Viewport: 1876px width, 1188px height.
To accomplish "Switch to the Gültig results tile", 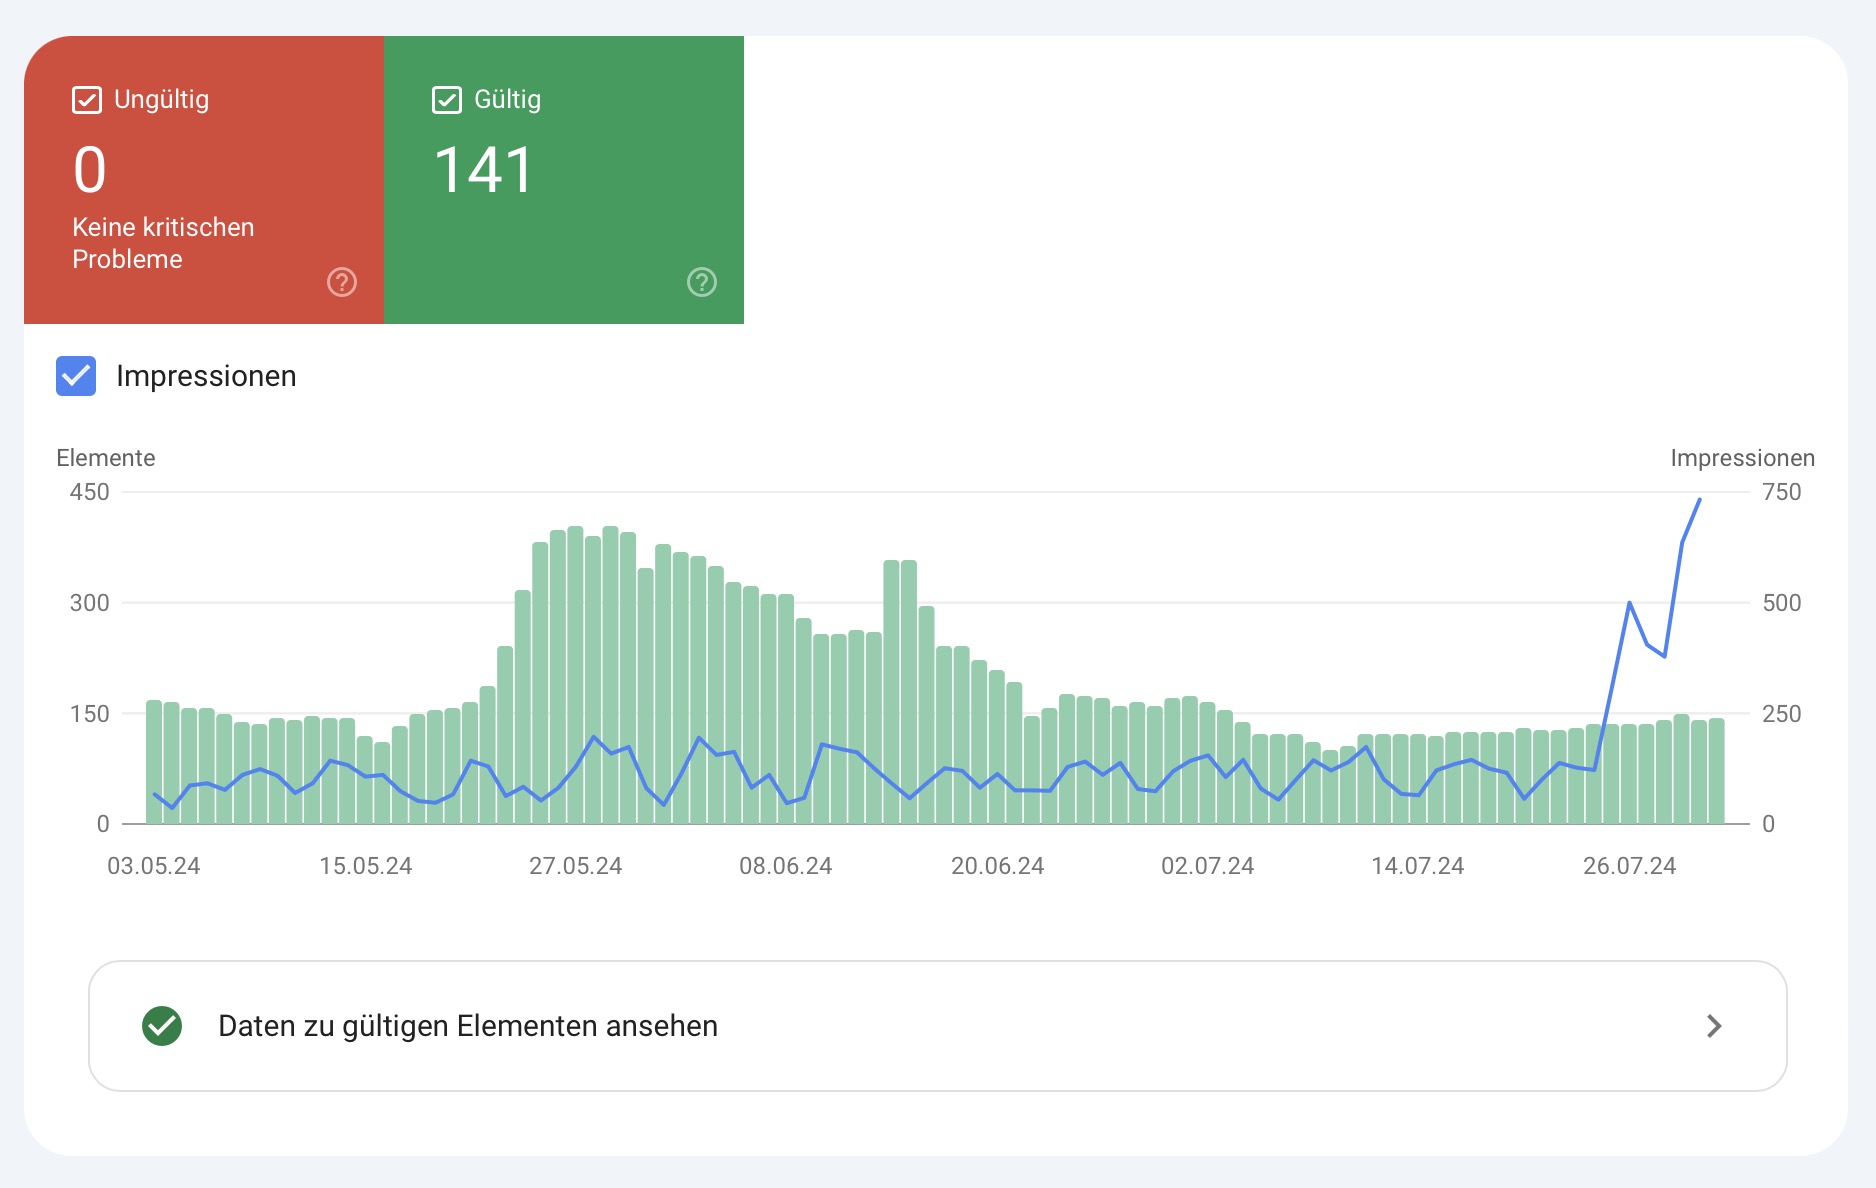I will (x=563, y=180).
